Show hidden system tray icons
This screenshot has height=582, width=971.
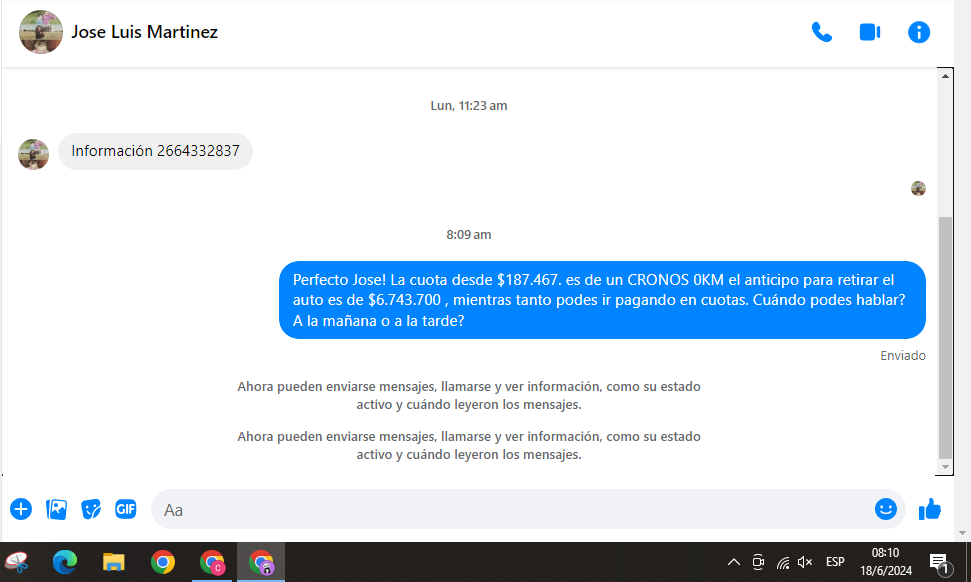click(733, 562)
